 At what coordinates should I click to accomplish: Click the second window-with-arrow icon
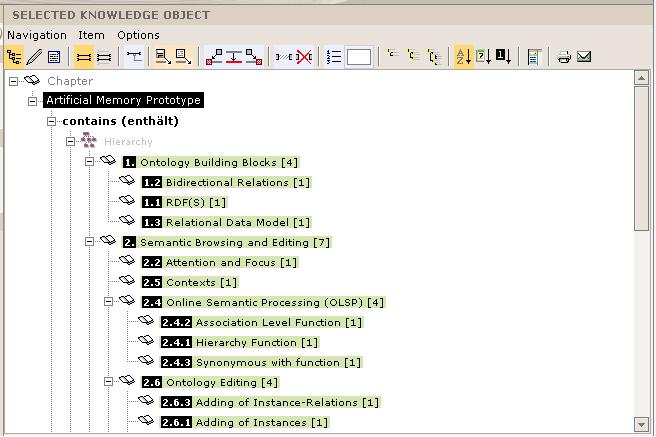click(183, 56)
